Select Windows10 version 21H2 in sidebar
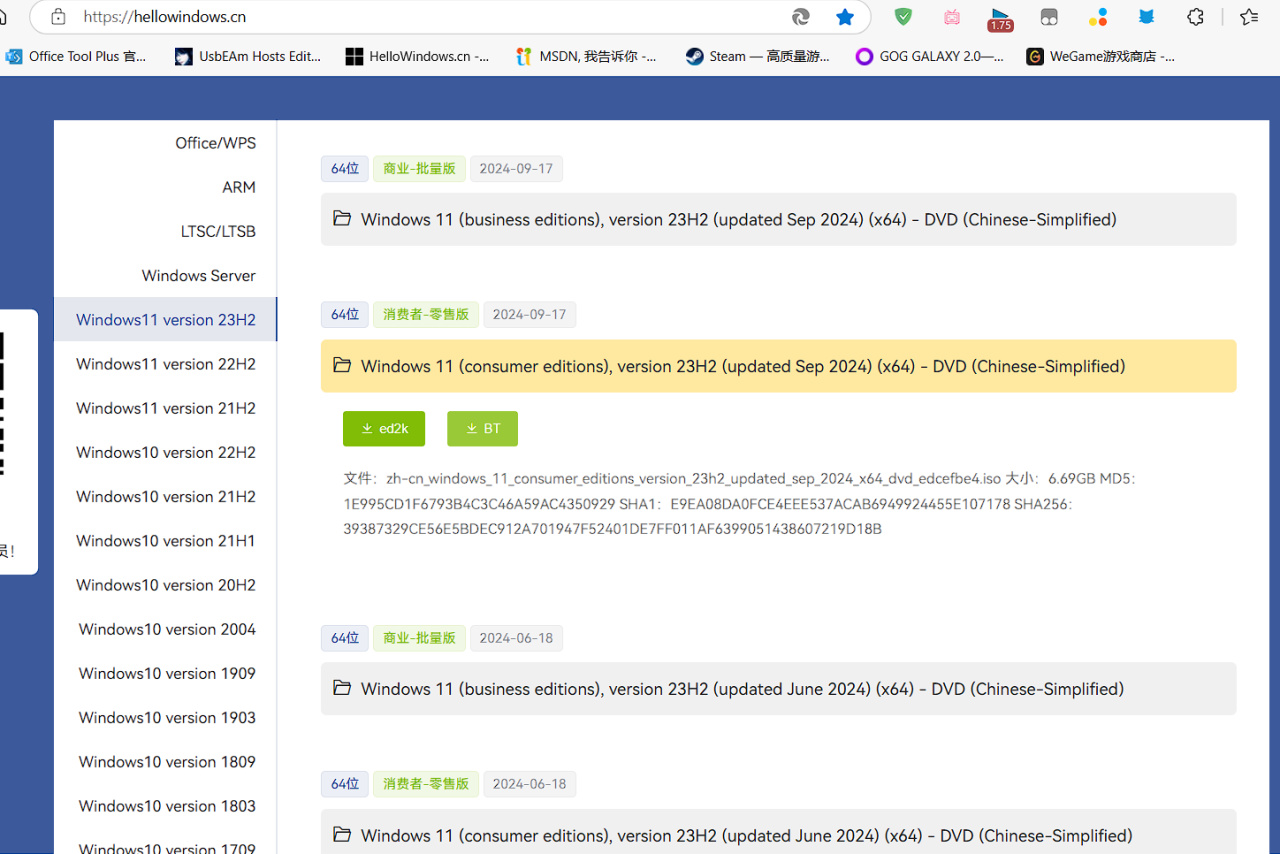 point(166,496)
